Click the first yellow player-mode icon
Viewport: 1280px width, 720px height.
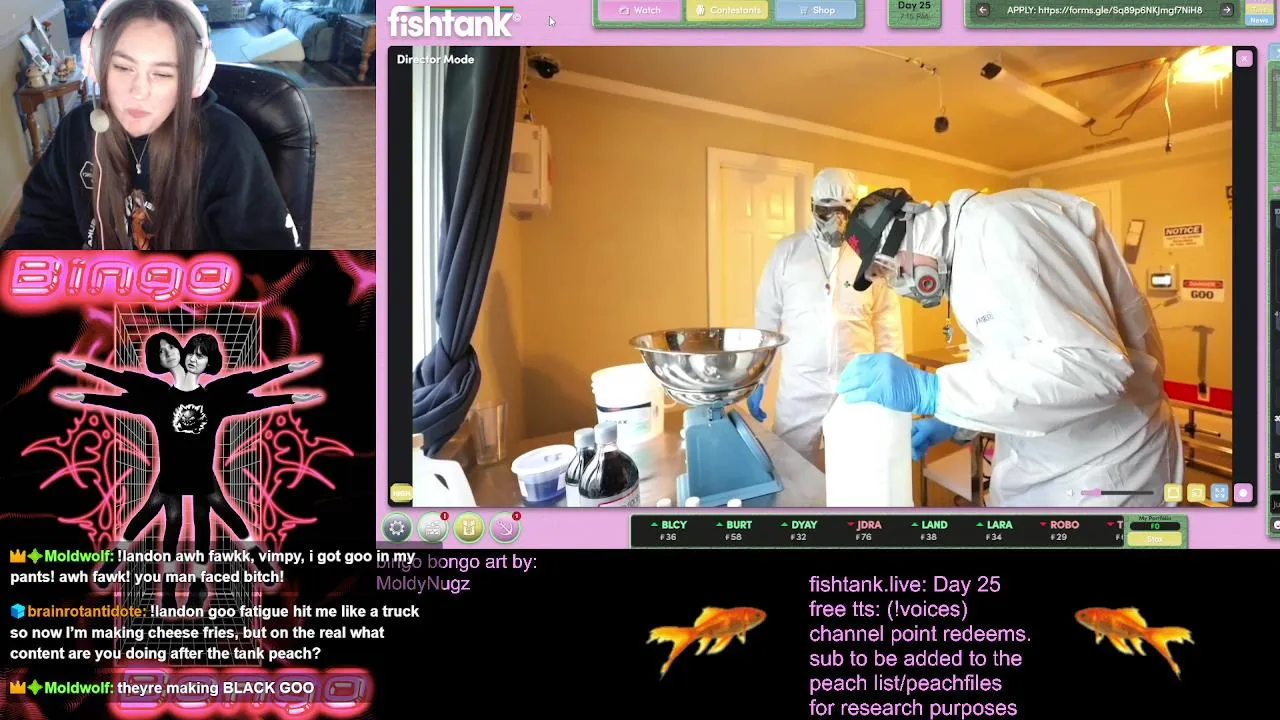pyautogui.click(x=1173, y=493)
